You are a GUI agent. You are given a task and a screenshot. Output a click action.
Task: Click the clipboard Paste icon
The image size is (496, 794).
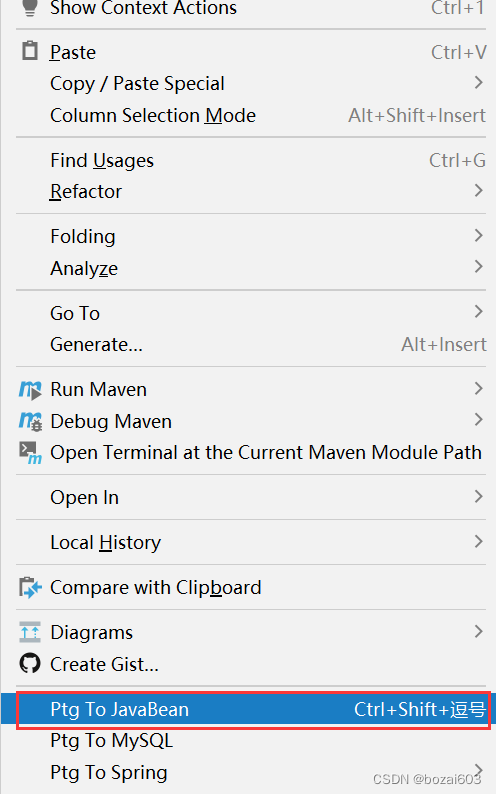(30, 51)
